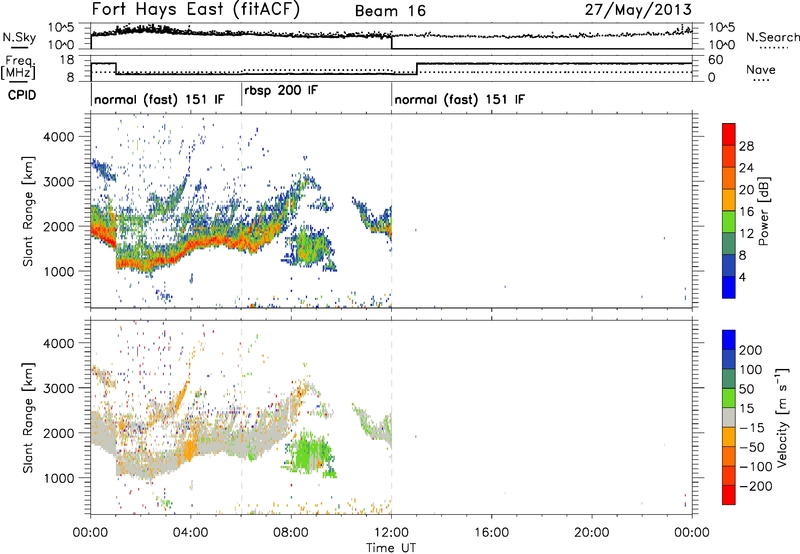Select the '12' power colorbar label
Image resolution: width=800 pixels, height=554 pixels.
click(746, 234)
